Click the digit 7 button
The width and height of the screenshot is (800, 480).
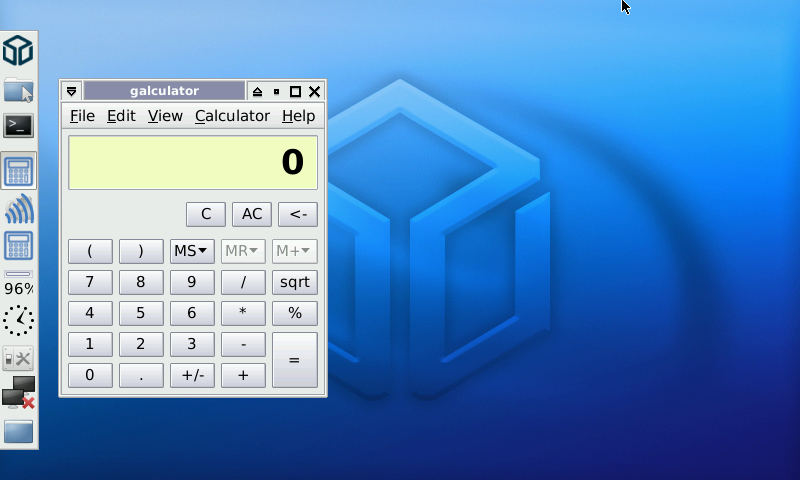[x=90, y=282]
